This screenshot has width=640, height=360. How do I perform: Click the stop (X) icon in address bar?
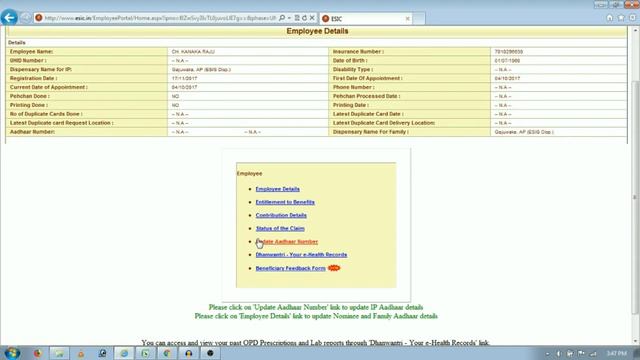click(312, 18)
